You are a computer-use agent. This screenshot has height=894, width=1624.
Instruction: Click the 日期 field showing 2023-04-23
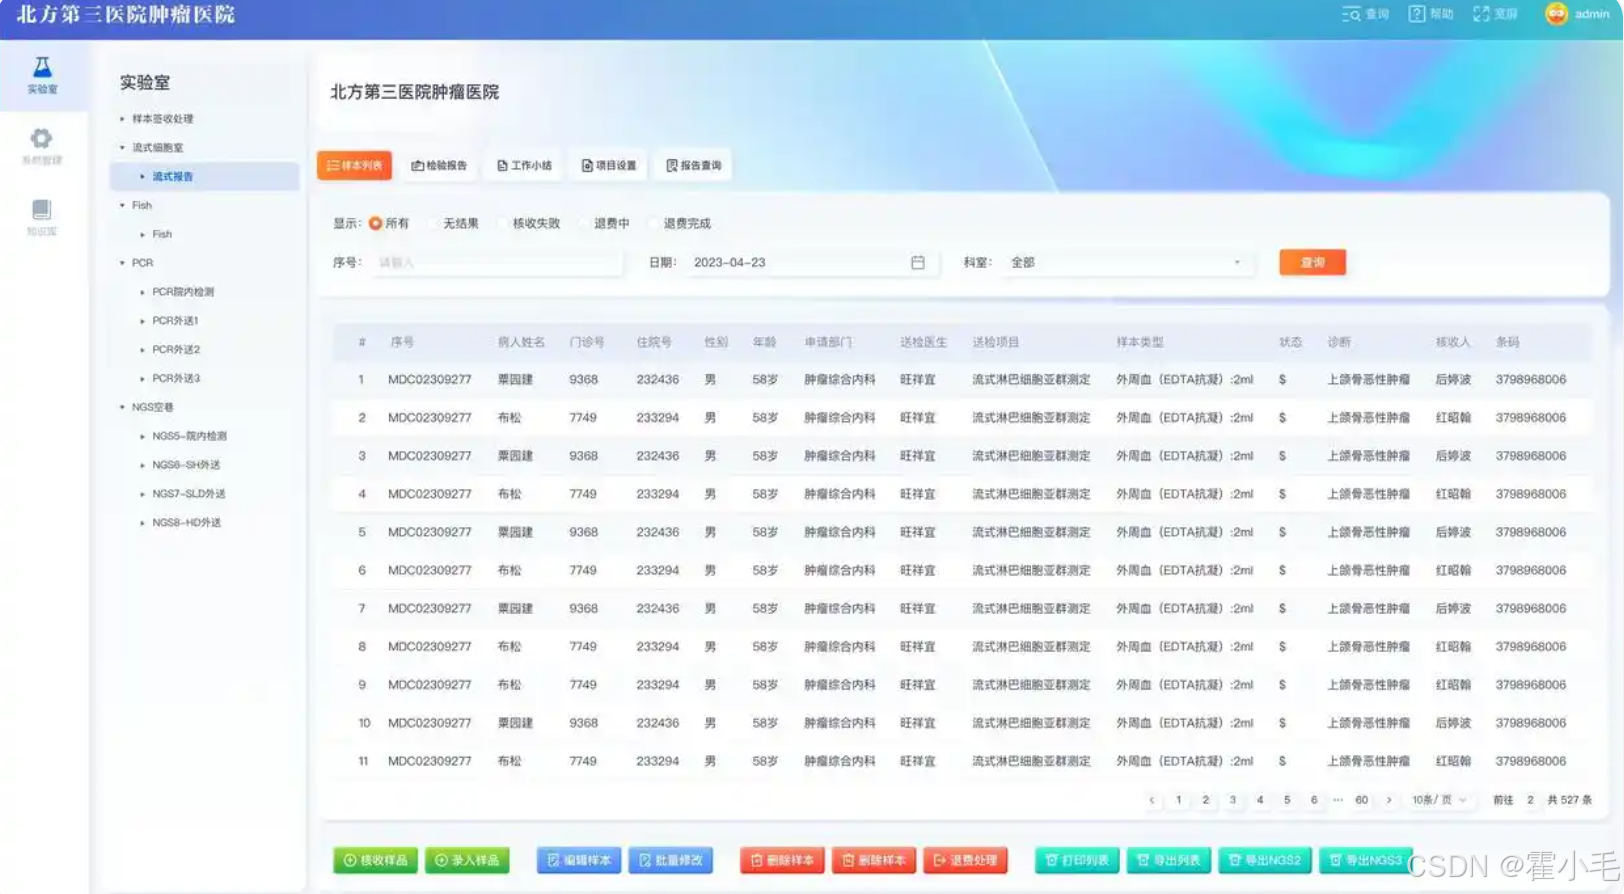[810, 262]
